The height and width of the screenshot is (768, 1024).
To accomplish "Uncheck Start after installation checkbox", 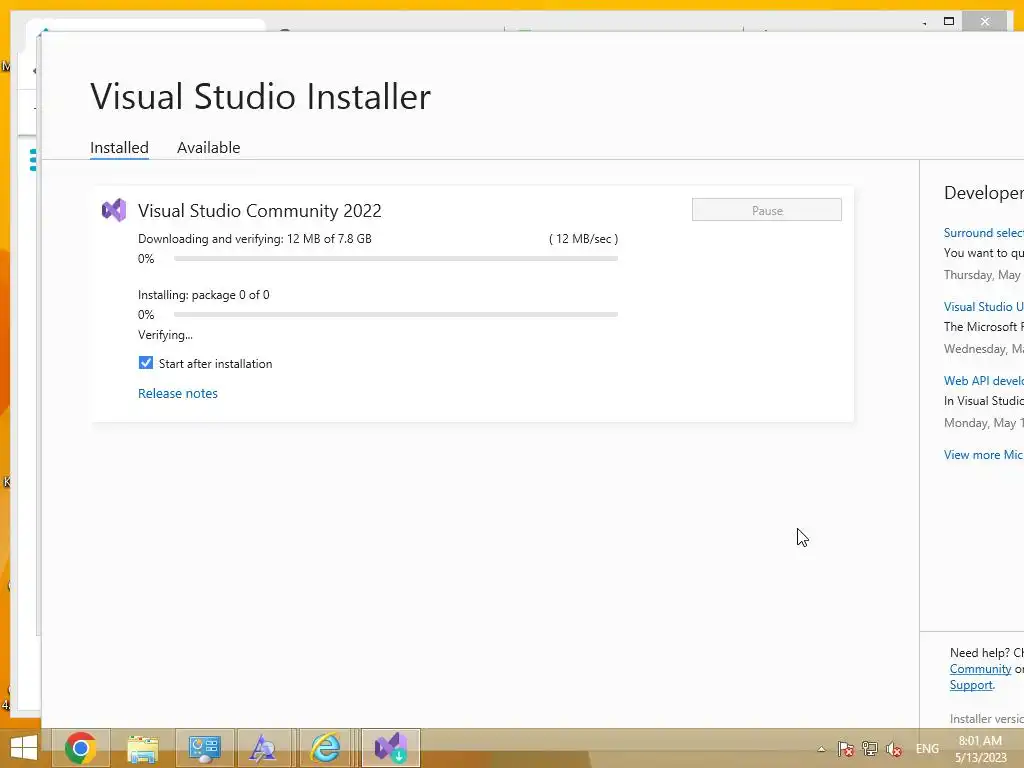I will tap(146, 363).
